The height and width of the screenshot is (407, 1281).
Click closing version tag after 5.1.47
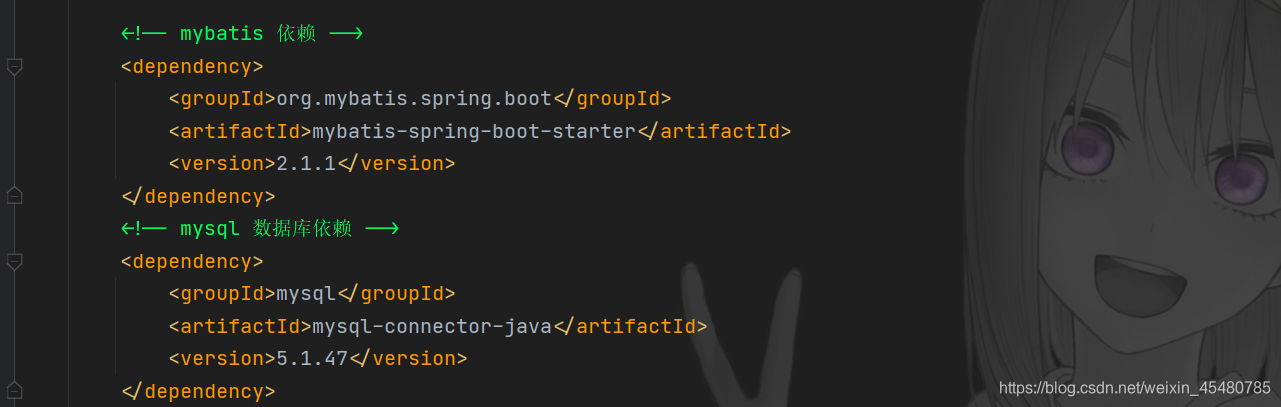(408, 358)
